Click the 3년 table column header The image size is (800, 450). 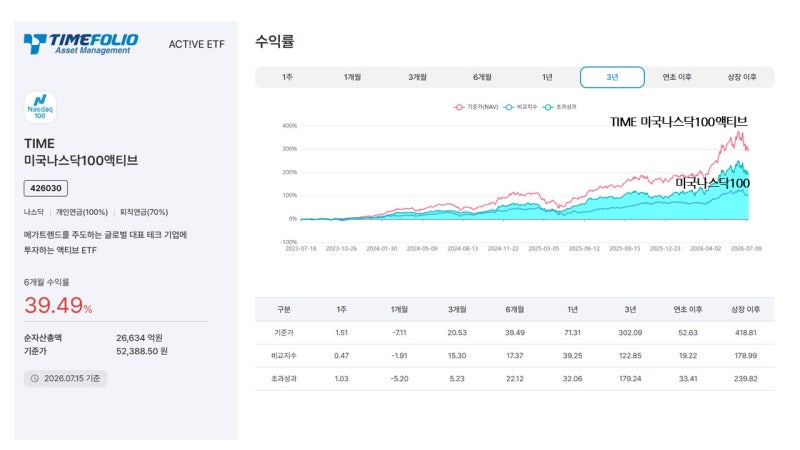(x=630, y=310)
